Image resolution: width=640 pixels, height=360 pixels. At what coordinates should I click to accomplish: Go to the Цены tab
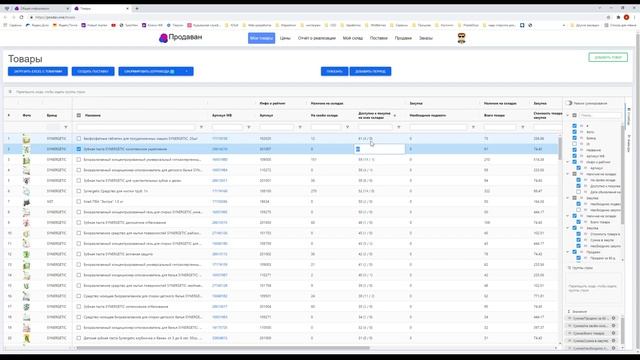pos(285,38)
